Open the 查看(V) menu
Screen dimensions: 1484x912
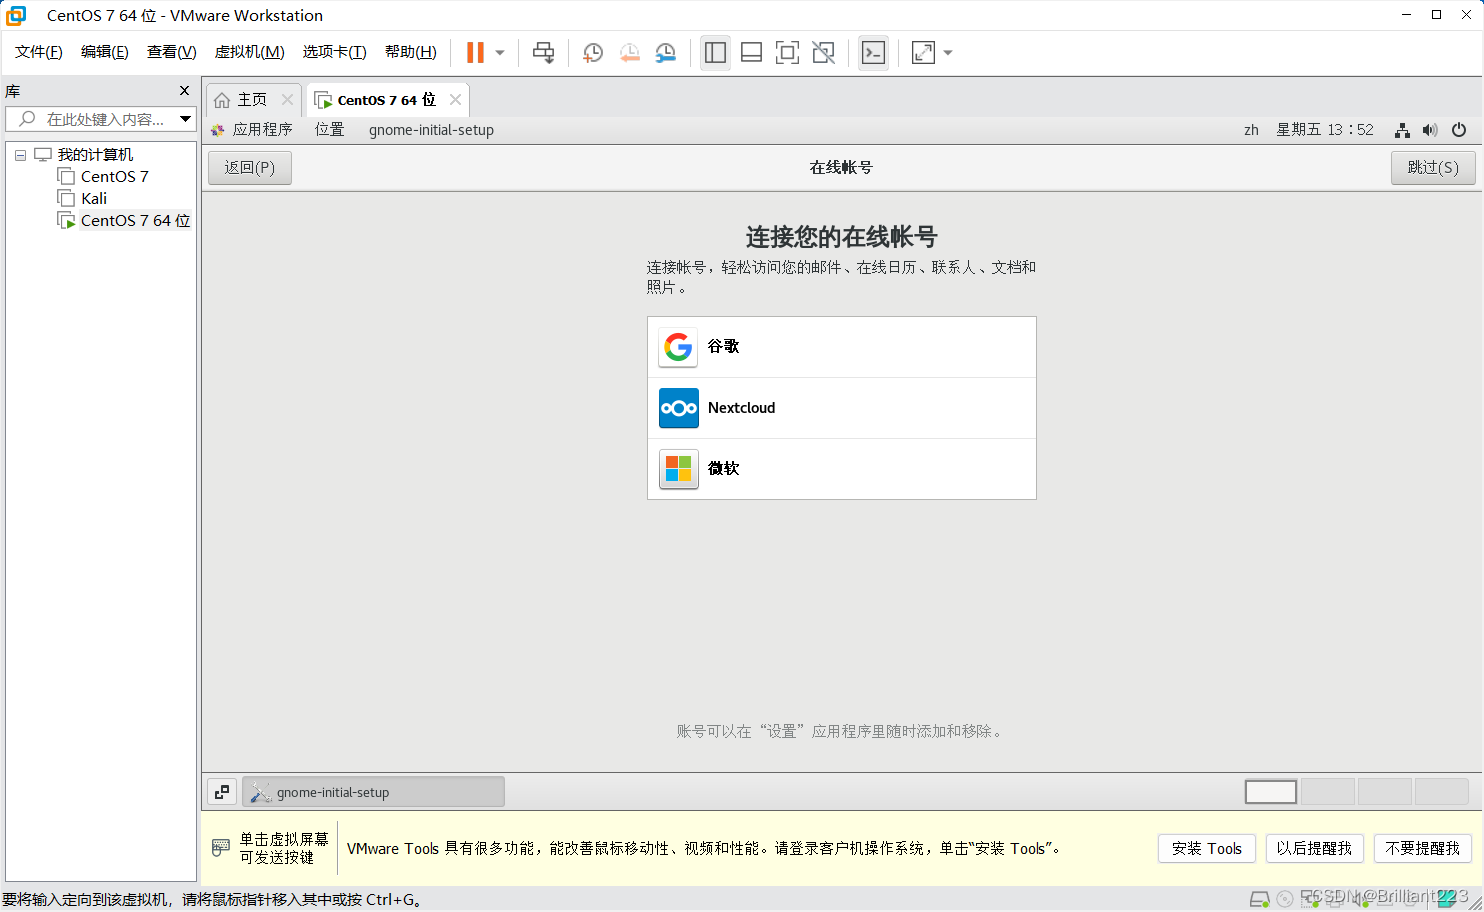click(x=171, y=52)
